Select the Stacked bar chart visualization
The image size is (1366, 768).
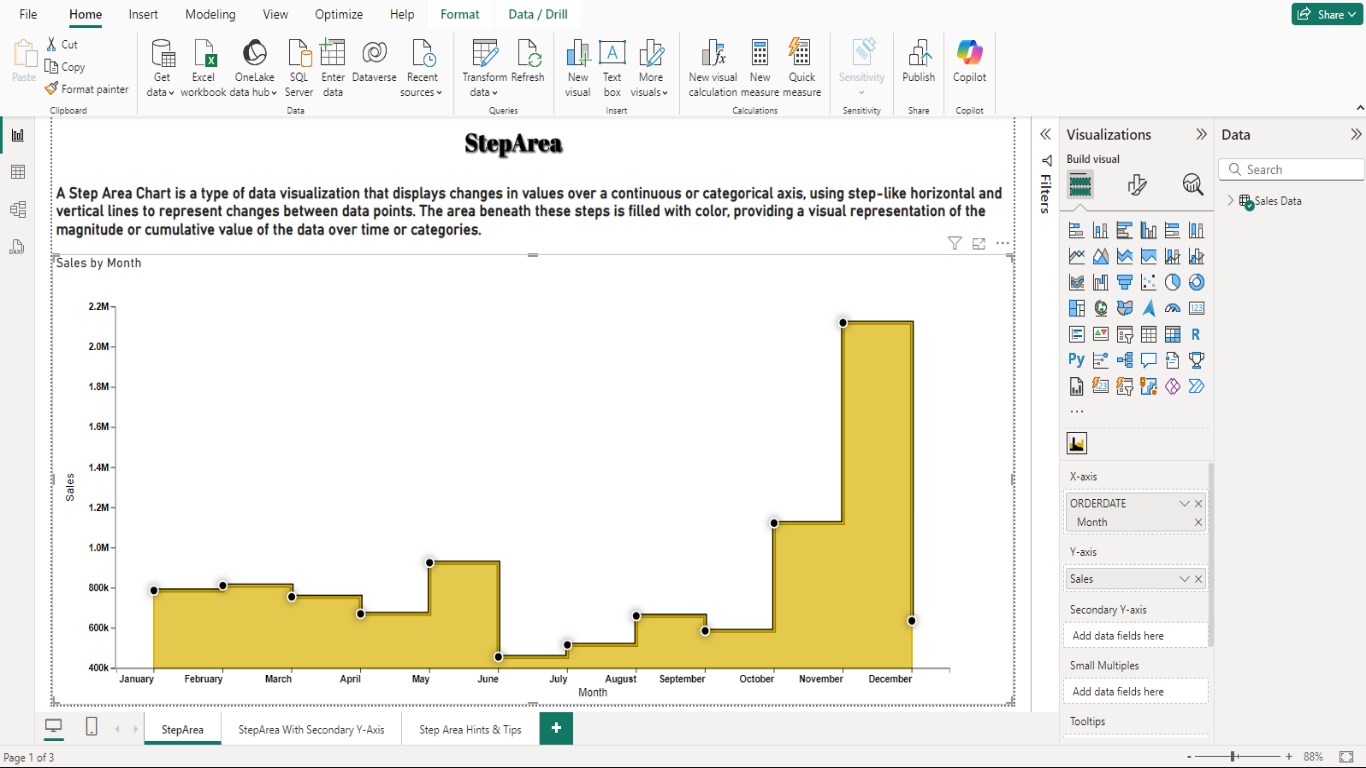click(x=1076, y=229)
